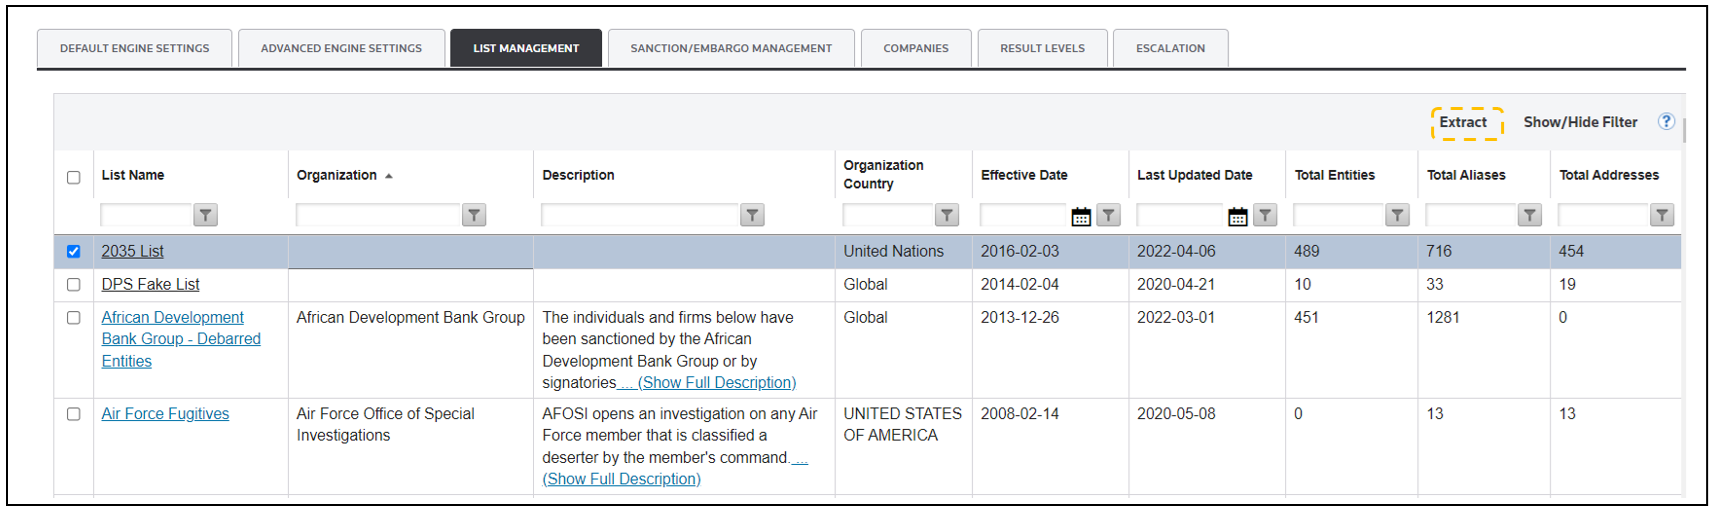Uncheck the 2035 List row checkbox

click(73, 251)
